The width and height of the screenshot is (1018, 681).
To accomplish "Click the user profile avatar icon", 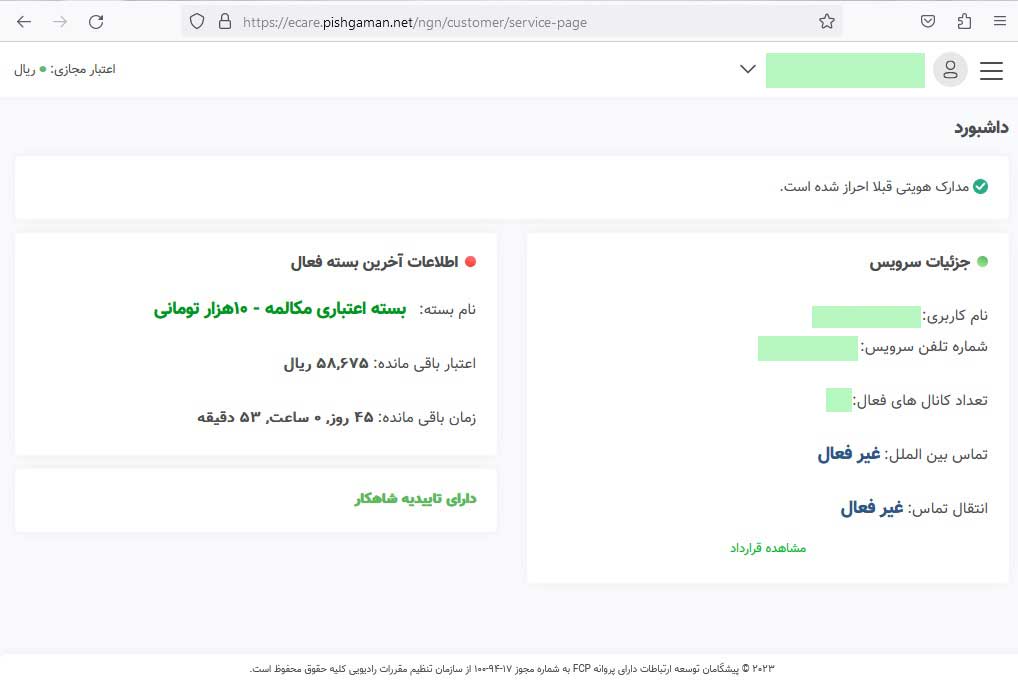I will point(949,70).
